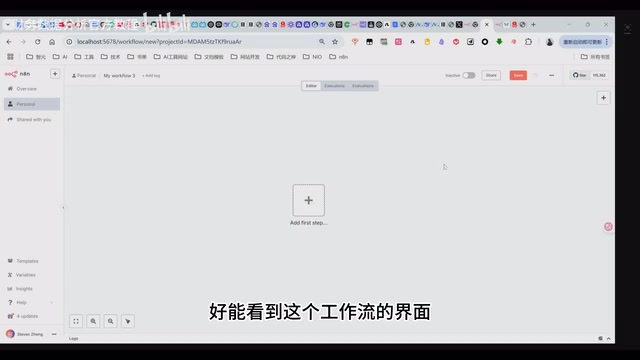Image resolution: width=640 pixels, height=360 pixels.
Task: Switch to the Editor tab
Action: click(311, 86)
